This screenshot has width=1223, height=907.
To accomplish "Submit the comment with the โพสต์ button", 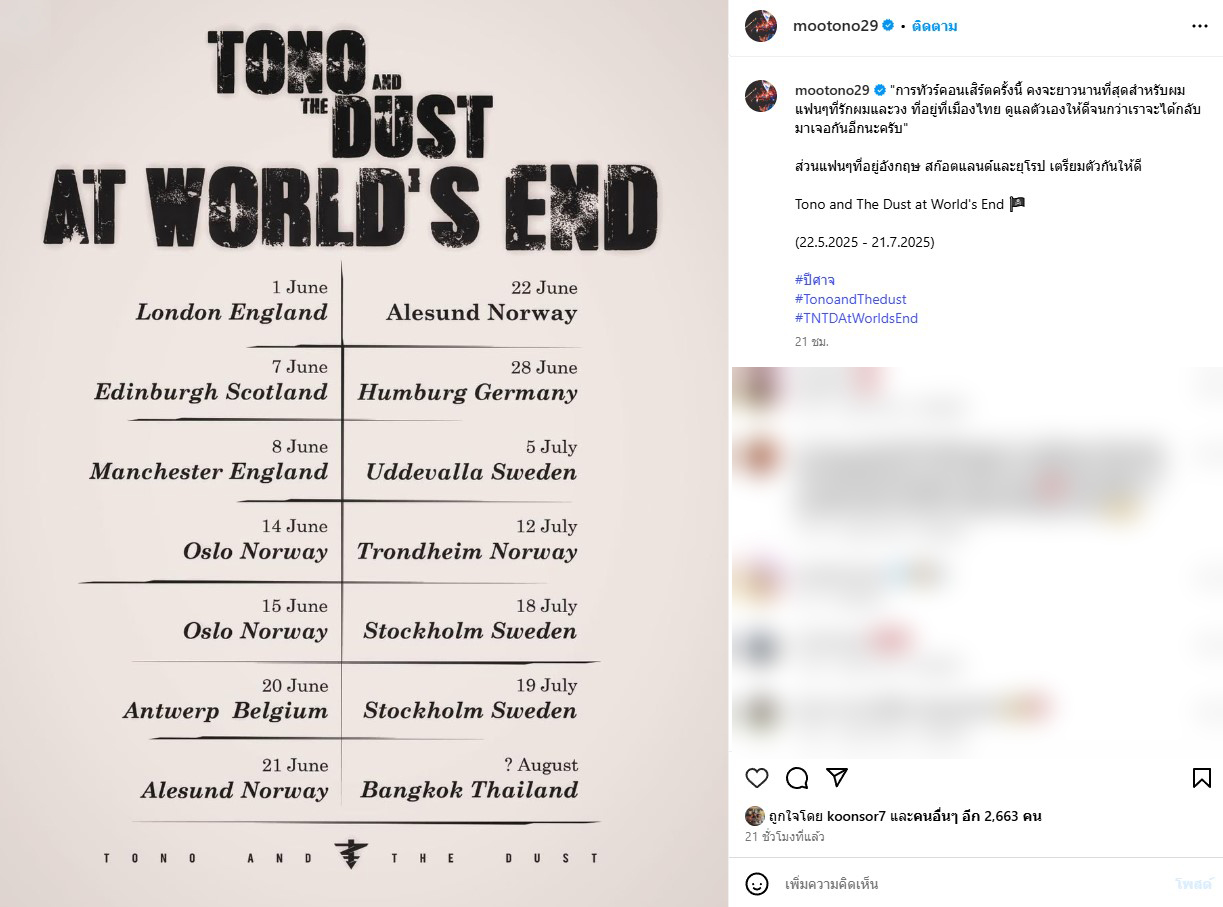I will point(1192,884).
